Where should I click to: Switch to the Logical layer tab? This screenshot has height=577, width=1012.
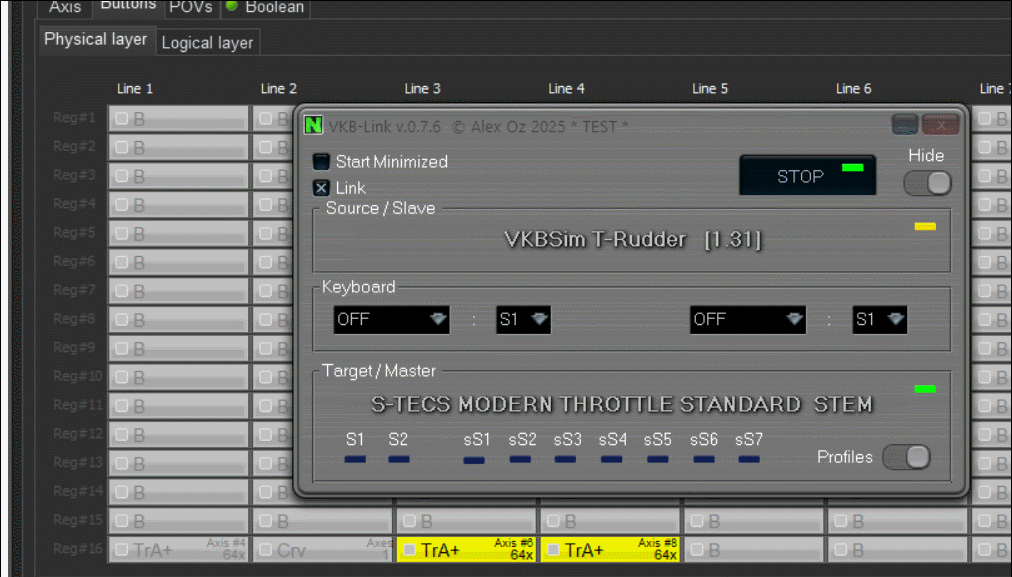coord(207,43)
